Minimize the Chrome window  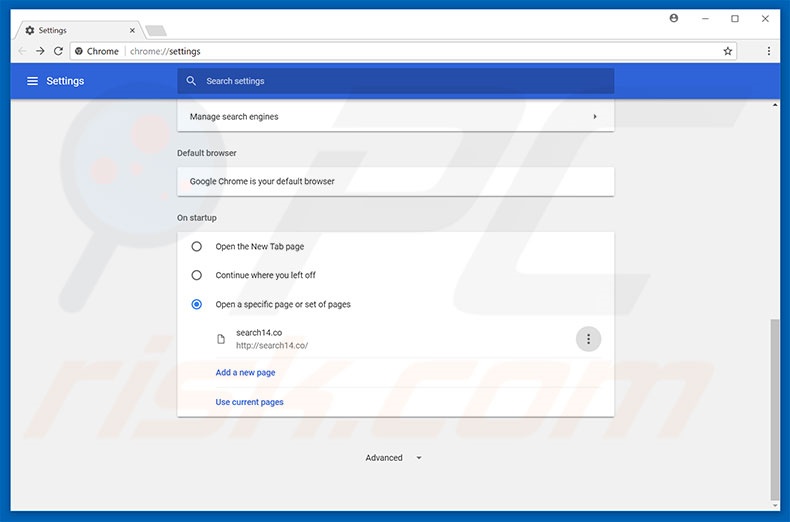pyautogui.click(x=705, y=19)
